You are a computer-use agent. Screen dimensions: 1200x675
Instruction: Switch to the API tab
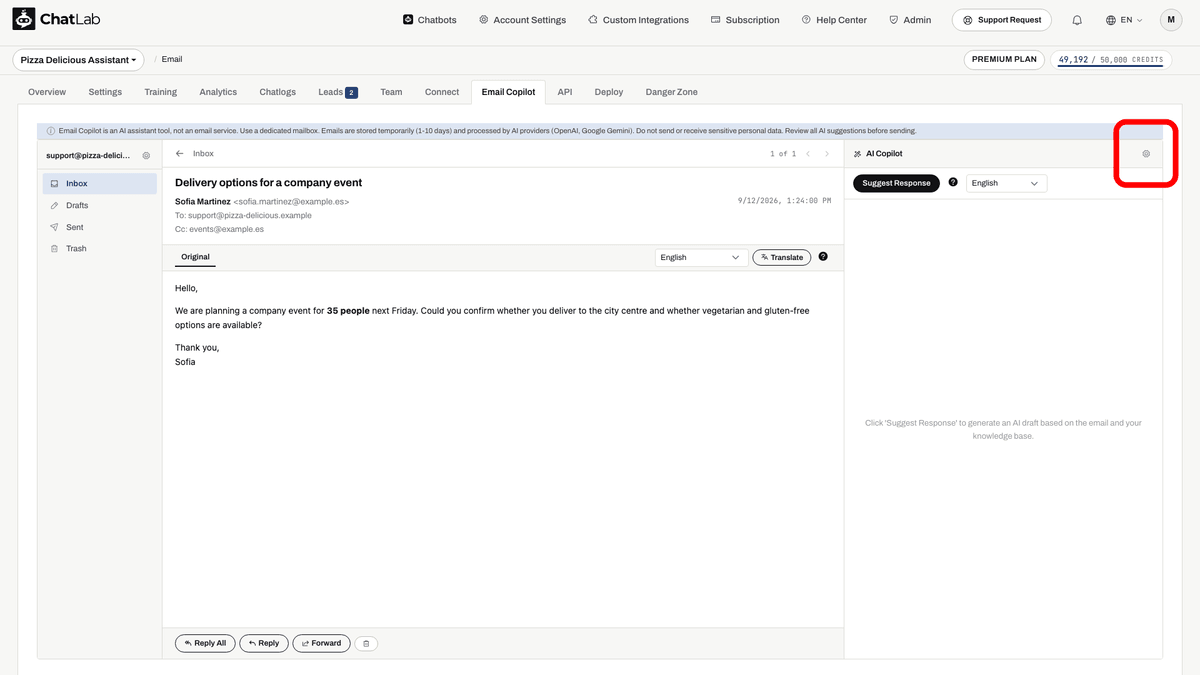click(565, 92)
